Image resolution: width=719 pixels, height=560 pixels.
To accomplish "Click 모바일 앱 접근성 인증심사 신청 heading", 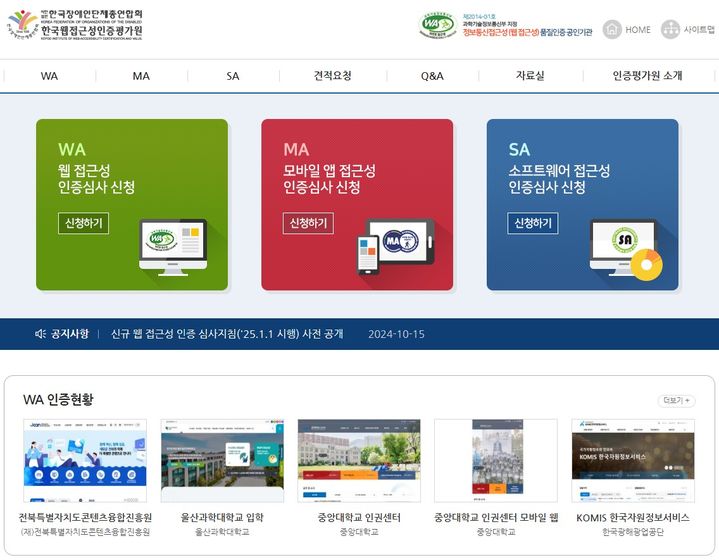I will (x=329, y=179).
